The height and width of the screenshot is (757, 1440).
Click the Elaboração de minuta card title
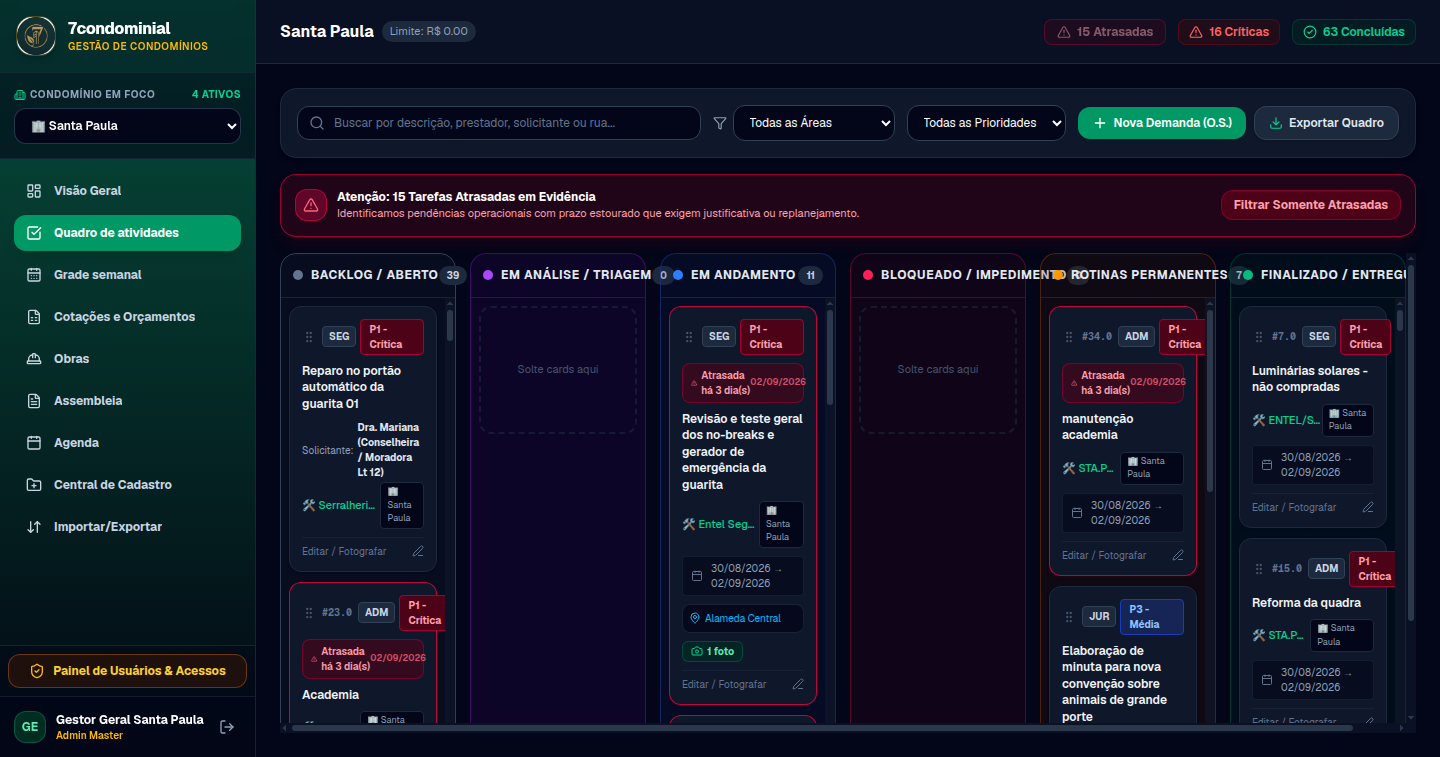1116,684
